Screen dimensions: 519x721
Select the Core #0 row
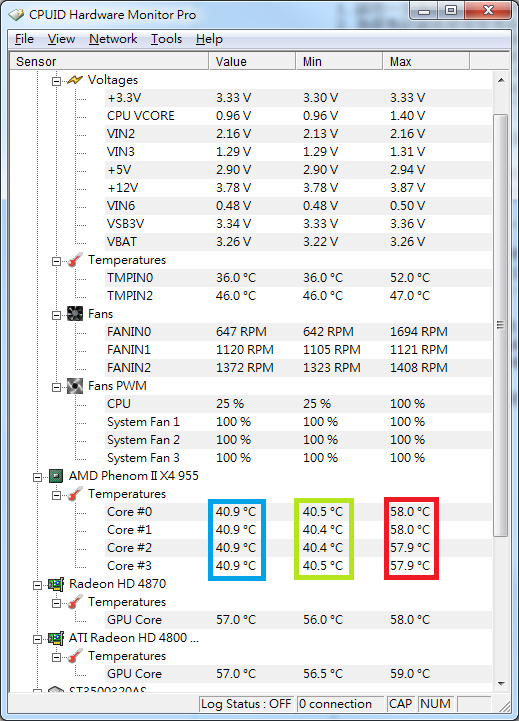(298, 512)
